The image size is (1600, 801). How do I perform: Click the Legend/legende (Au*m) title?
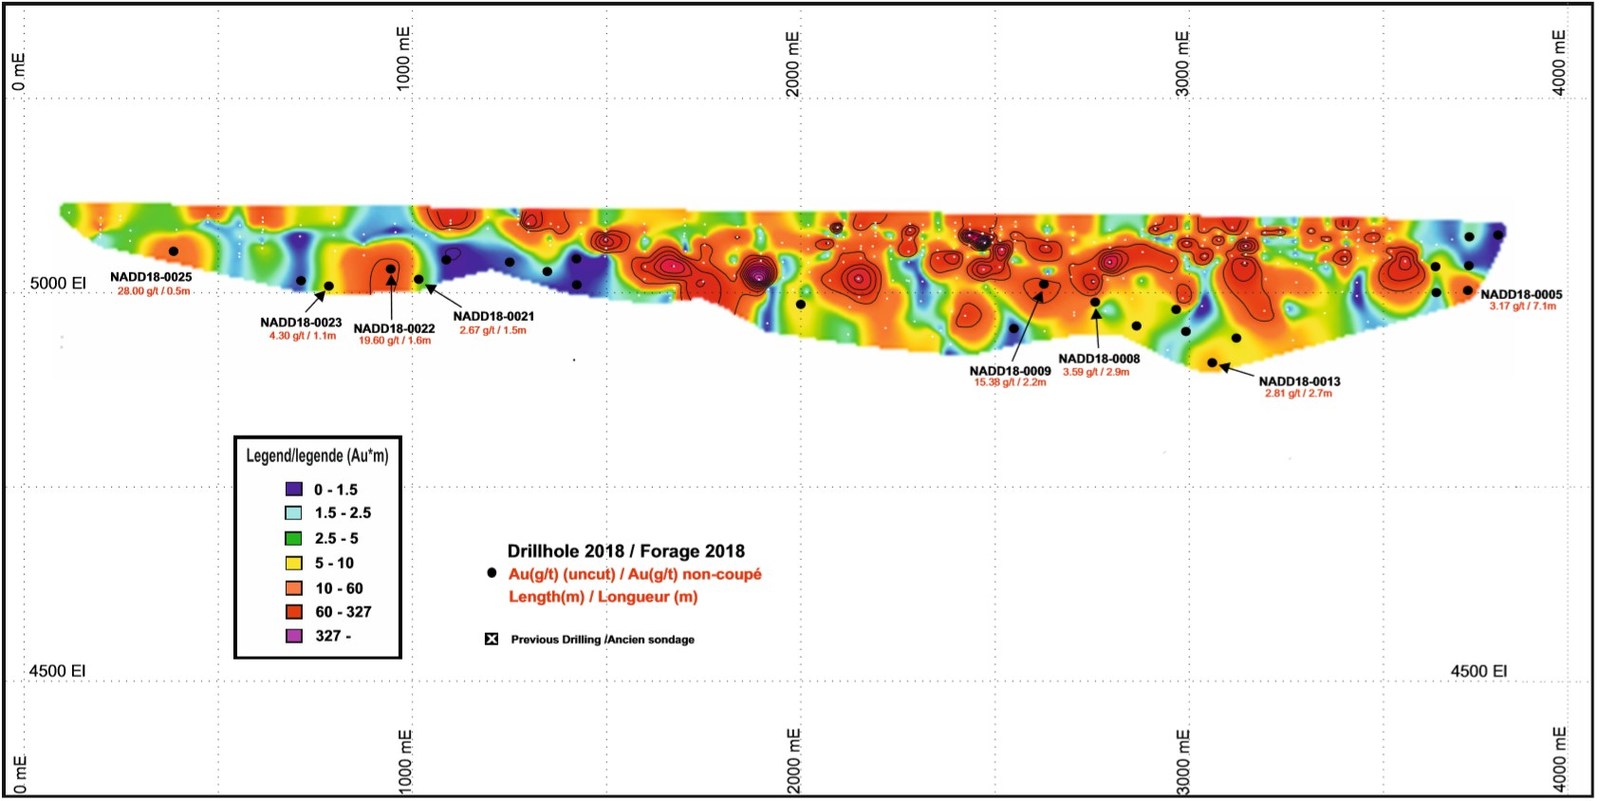pos(317,456)
